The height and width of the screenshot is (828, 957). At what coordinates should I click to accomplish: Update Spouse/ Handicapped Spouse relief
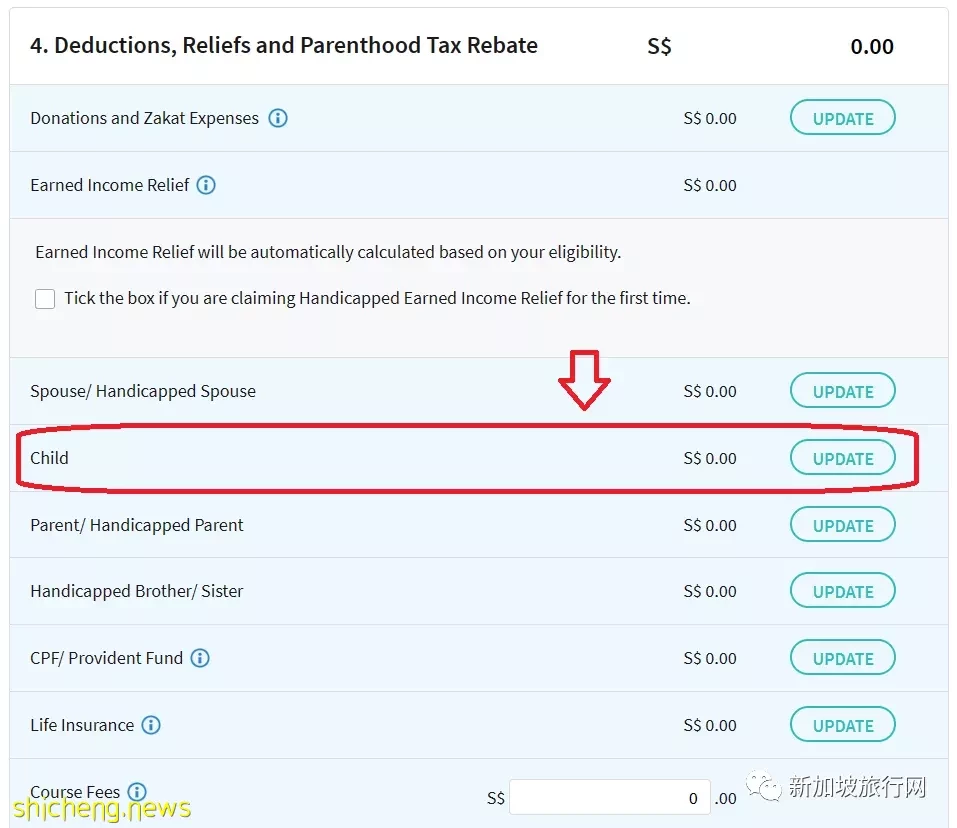(x=842, y=391)
